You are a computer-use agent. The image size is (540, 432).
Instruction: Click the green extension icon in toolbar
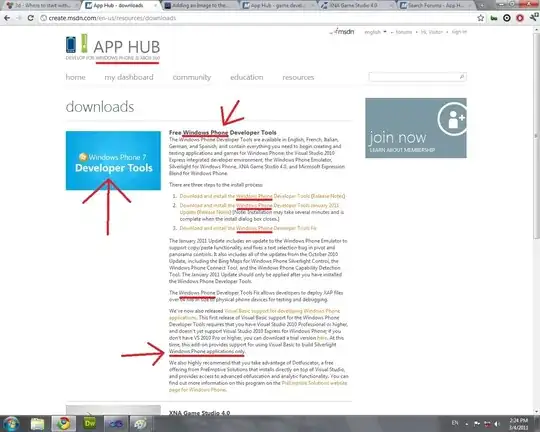tap(494, 18)
